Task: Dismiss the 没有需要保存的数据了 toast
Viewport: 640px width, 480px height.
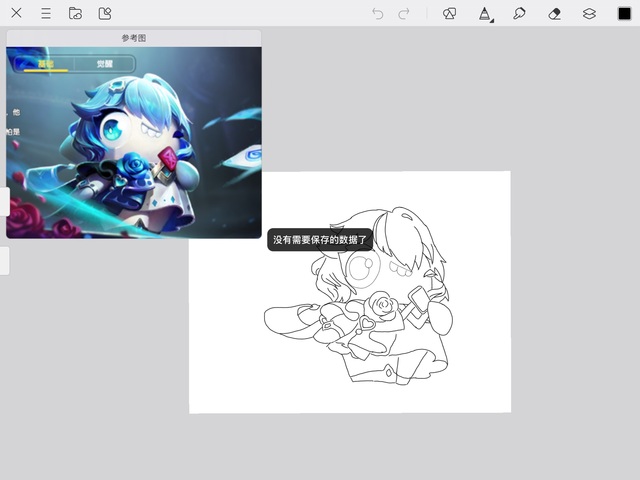Action: coord(320,240)
